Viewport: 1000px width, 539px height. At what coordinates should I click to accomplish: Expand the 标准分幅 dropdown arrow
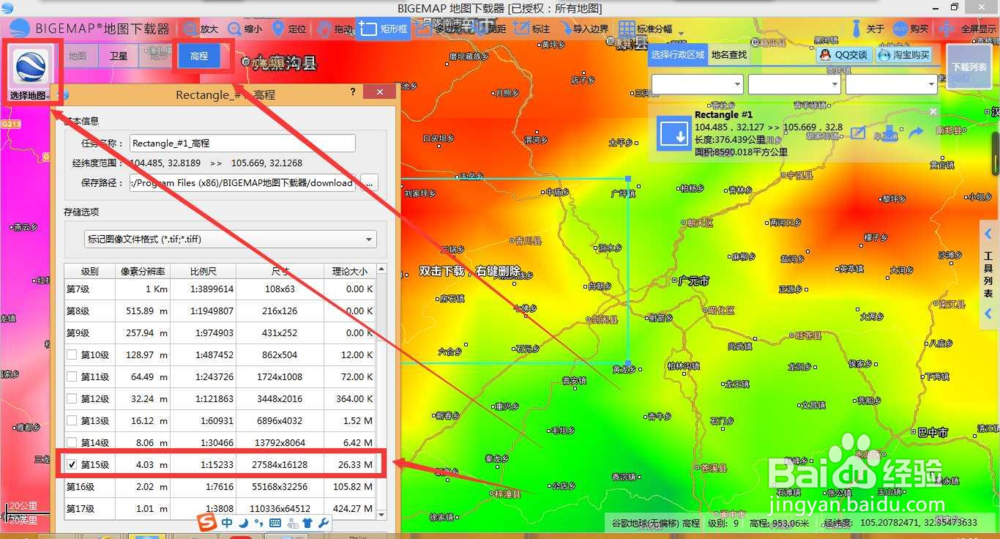click(681, 33)
